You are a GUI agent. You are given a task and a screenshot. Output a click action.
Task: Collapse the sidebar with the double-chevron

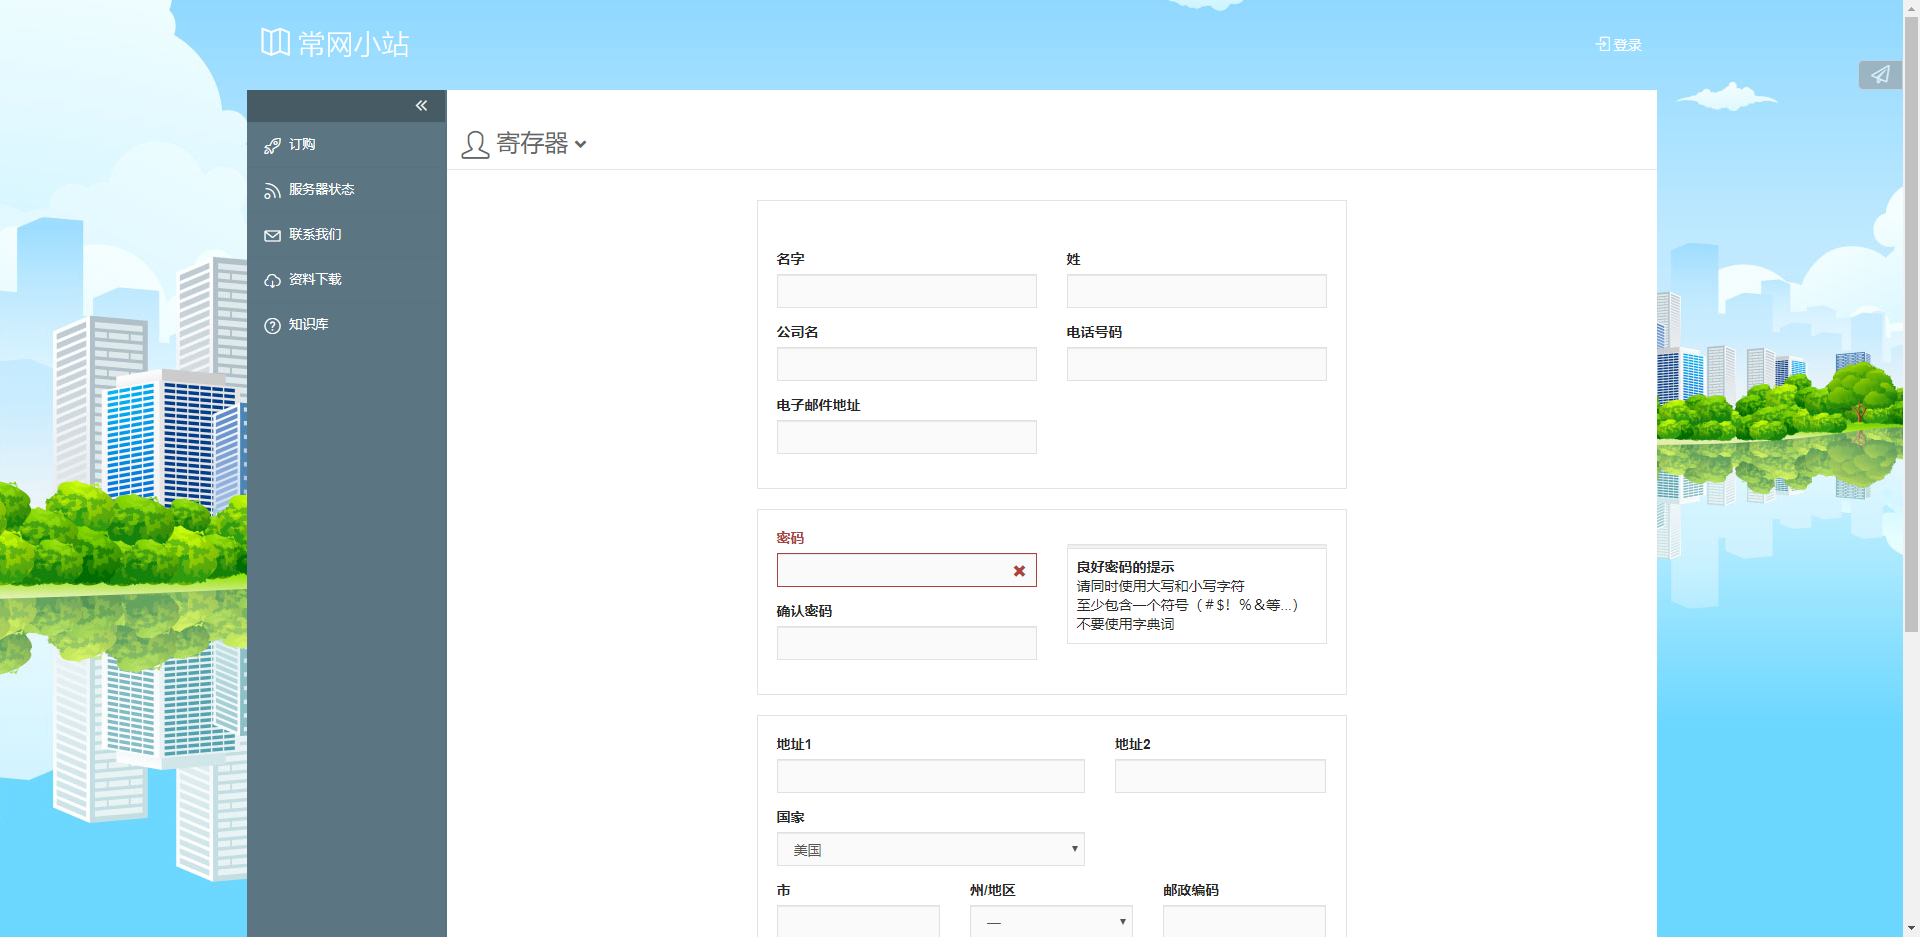(421, 105)
